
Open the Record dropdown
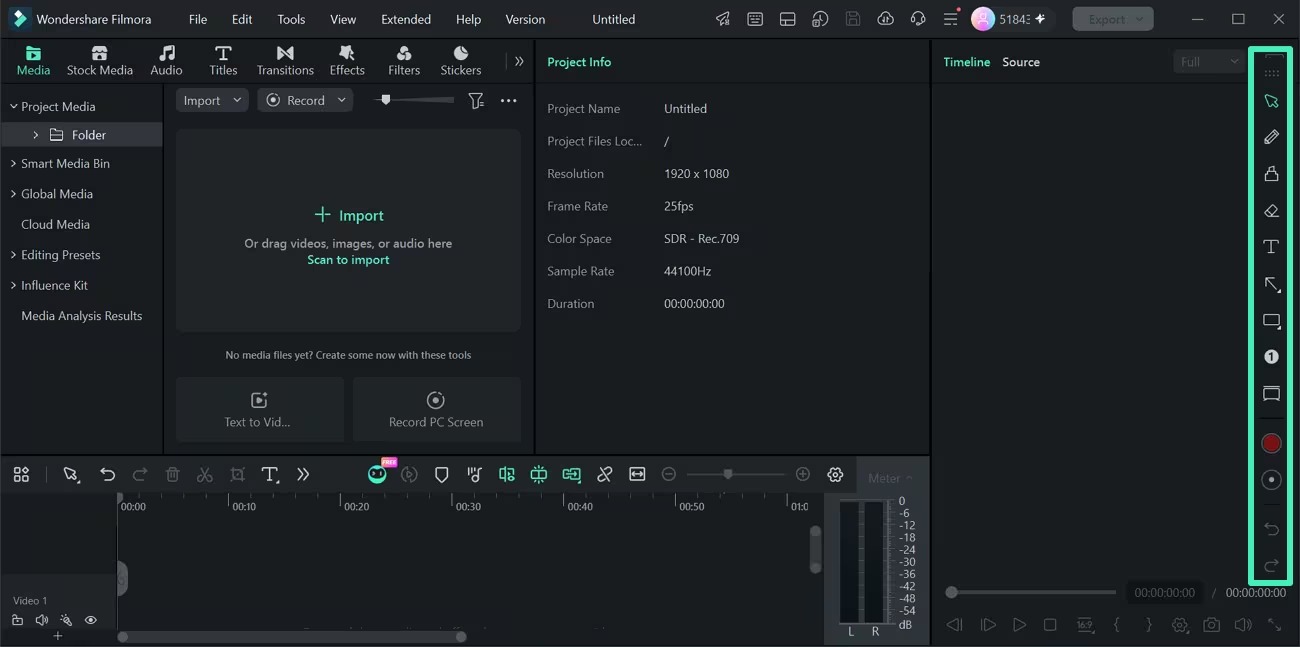point(305,100)
